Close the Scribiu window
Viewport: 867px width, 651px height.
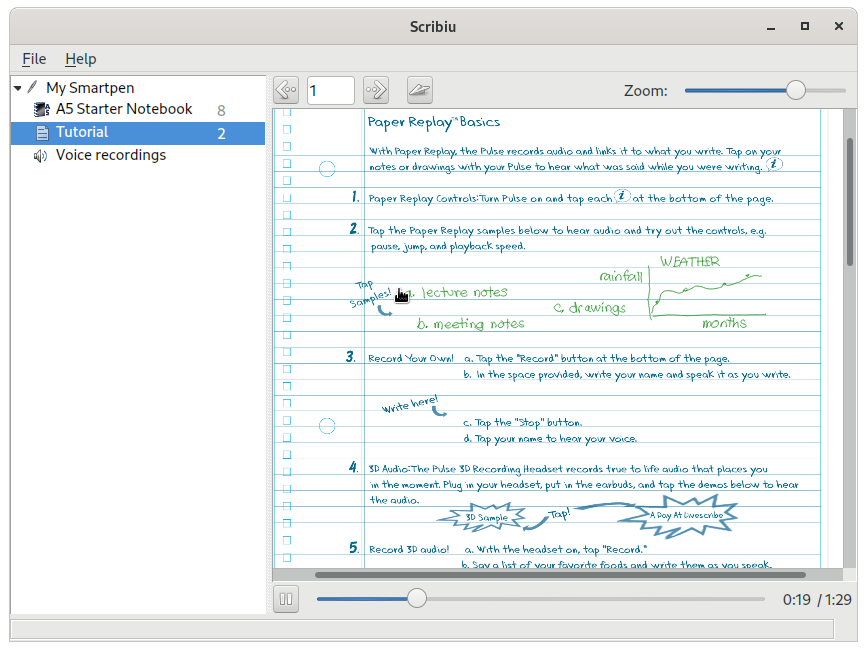839,26
